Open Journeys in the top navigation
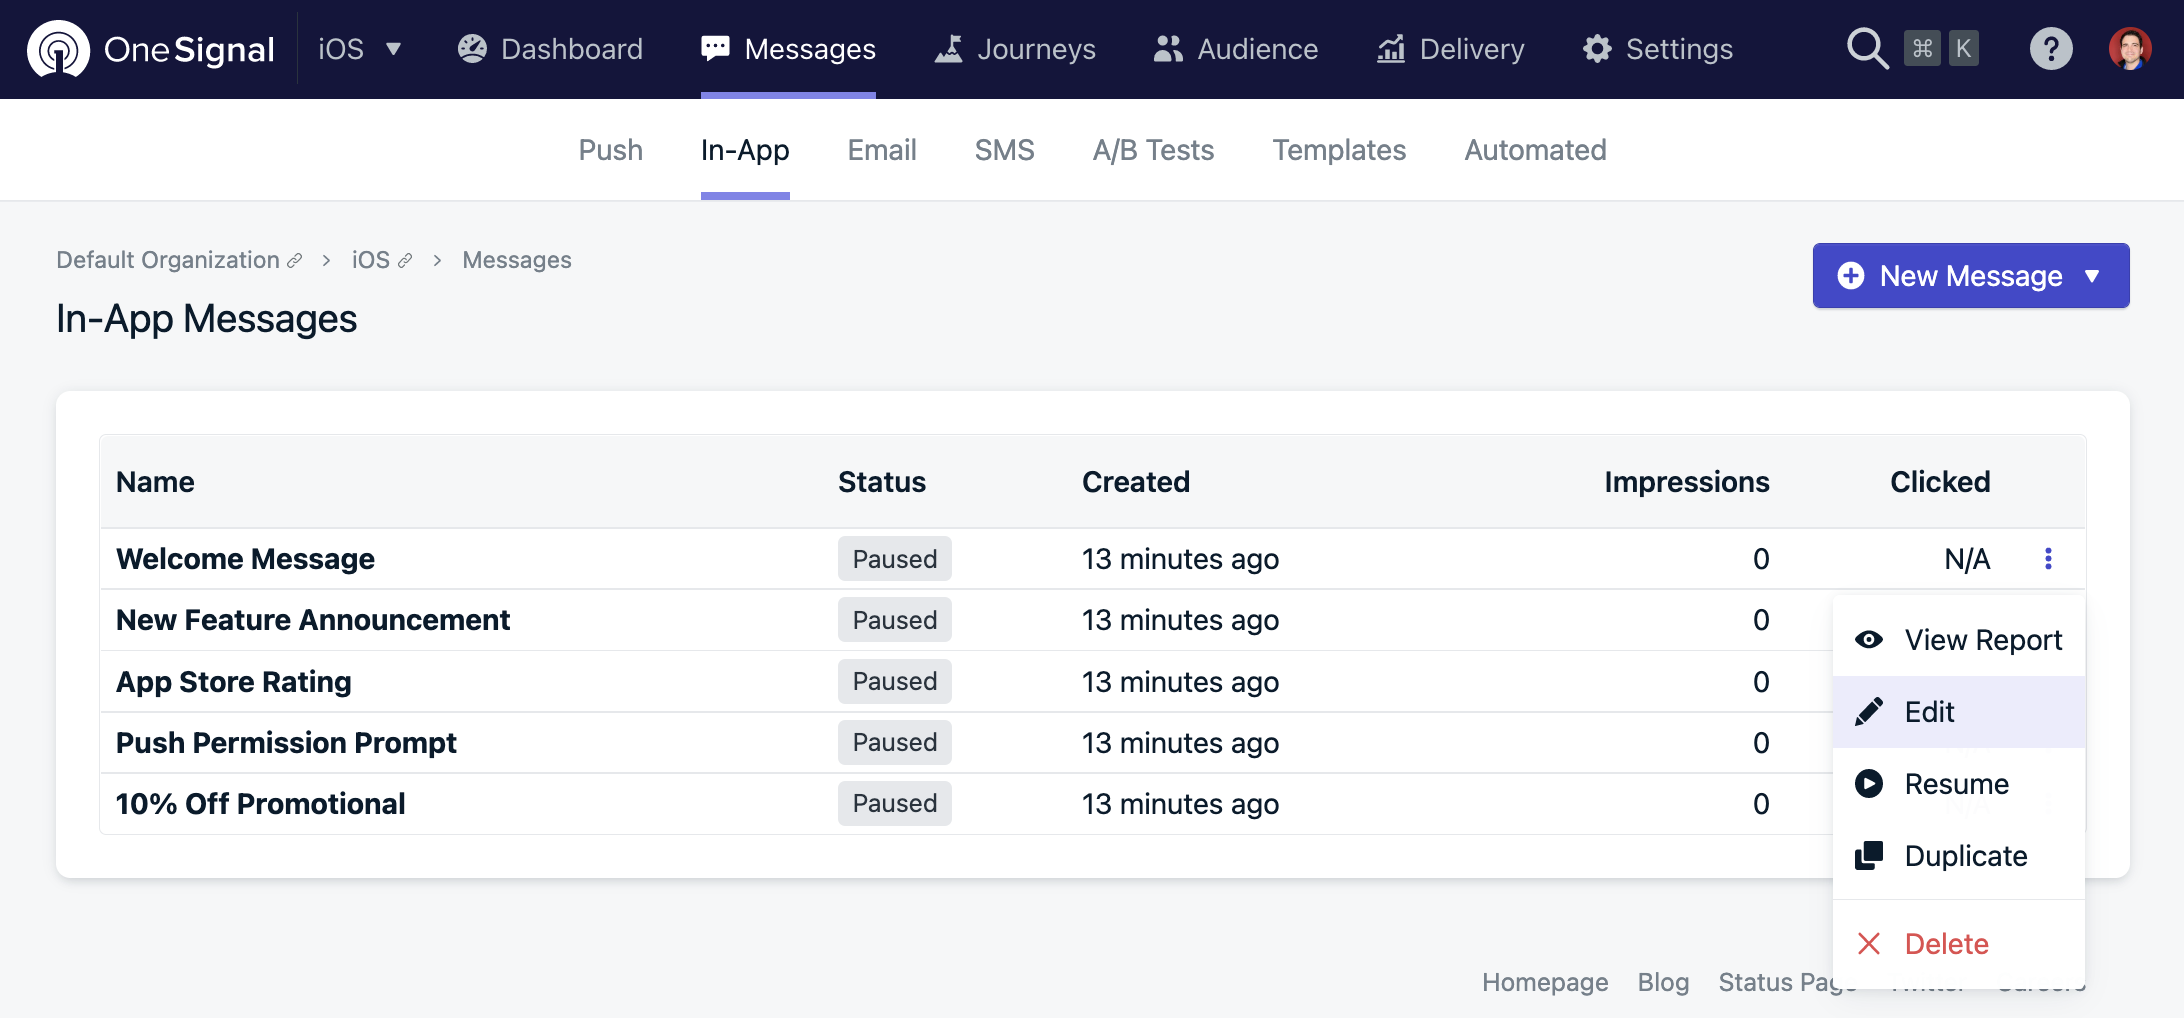 click(1015, 49)
